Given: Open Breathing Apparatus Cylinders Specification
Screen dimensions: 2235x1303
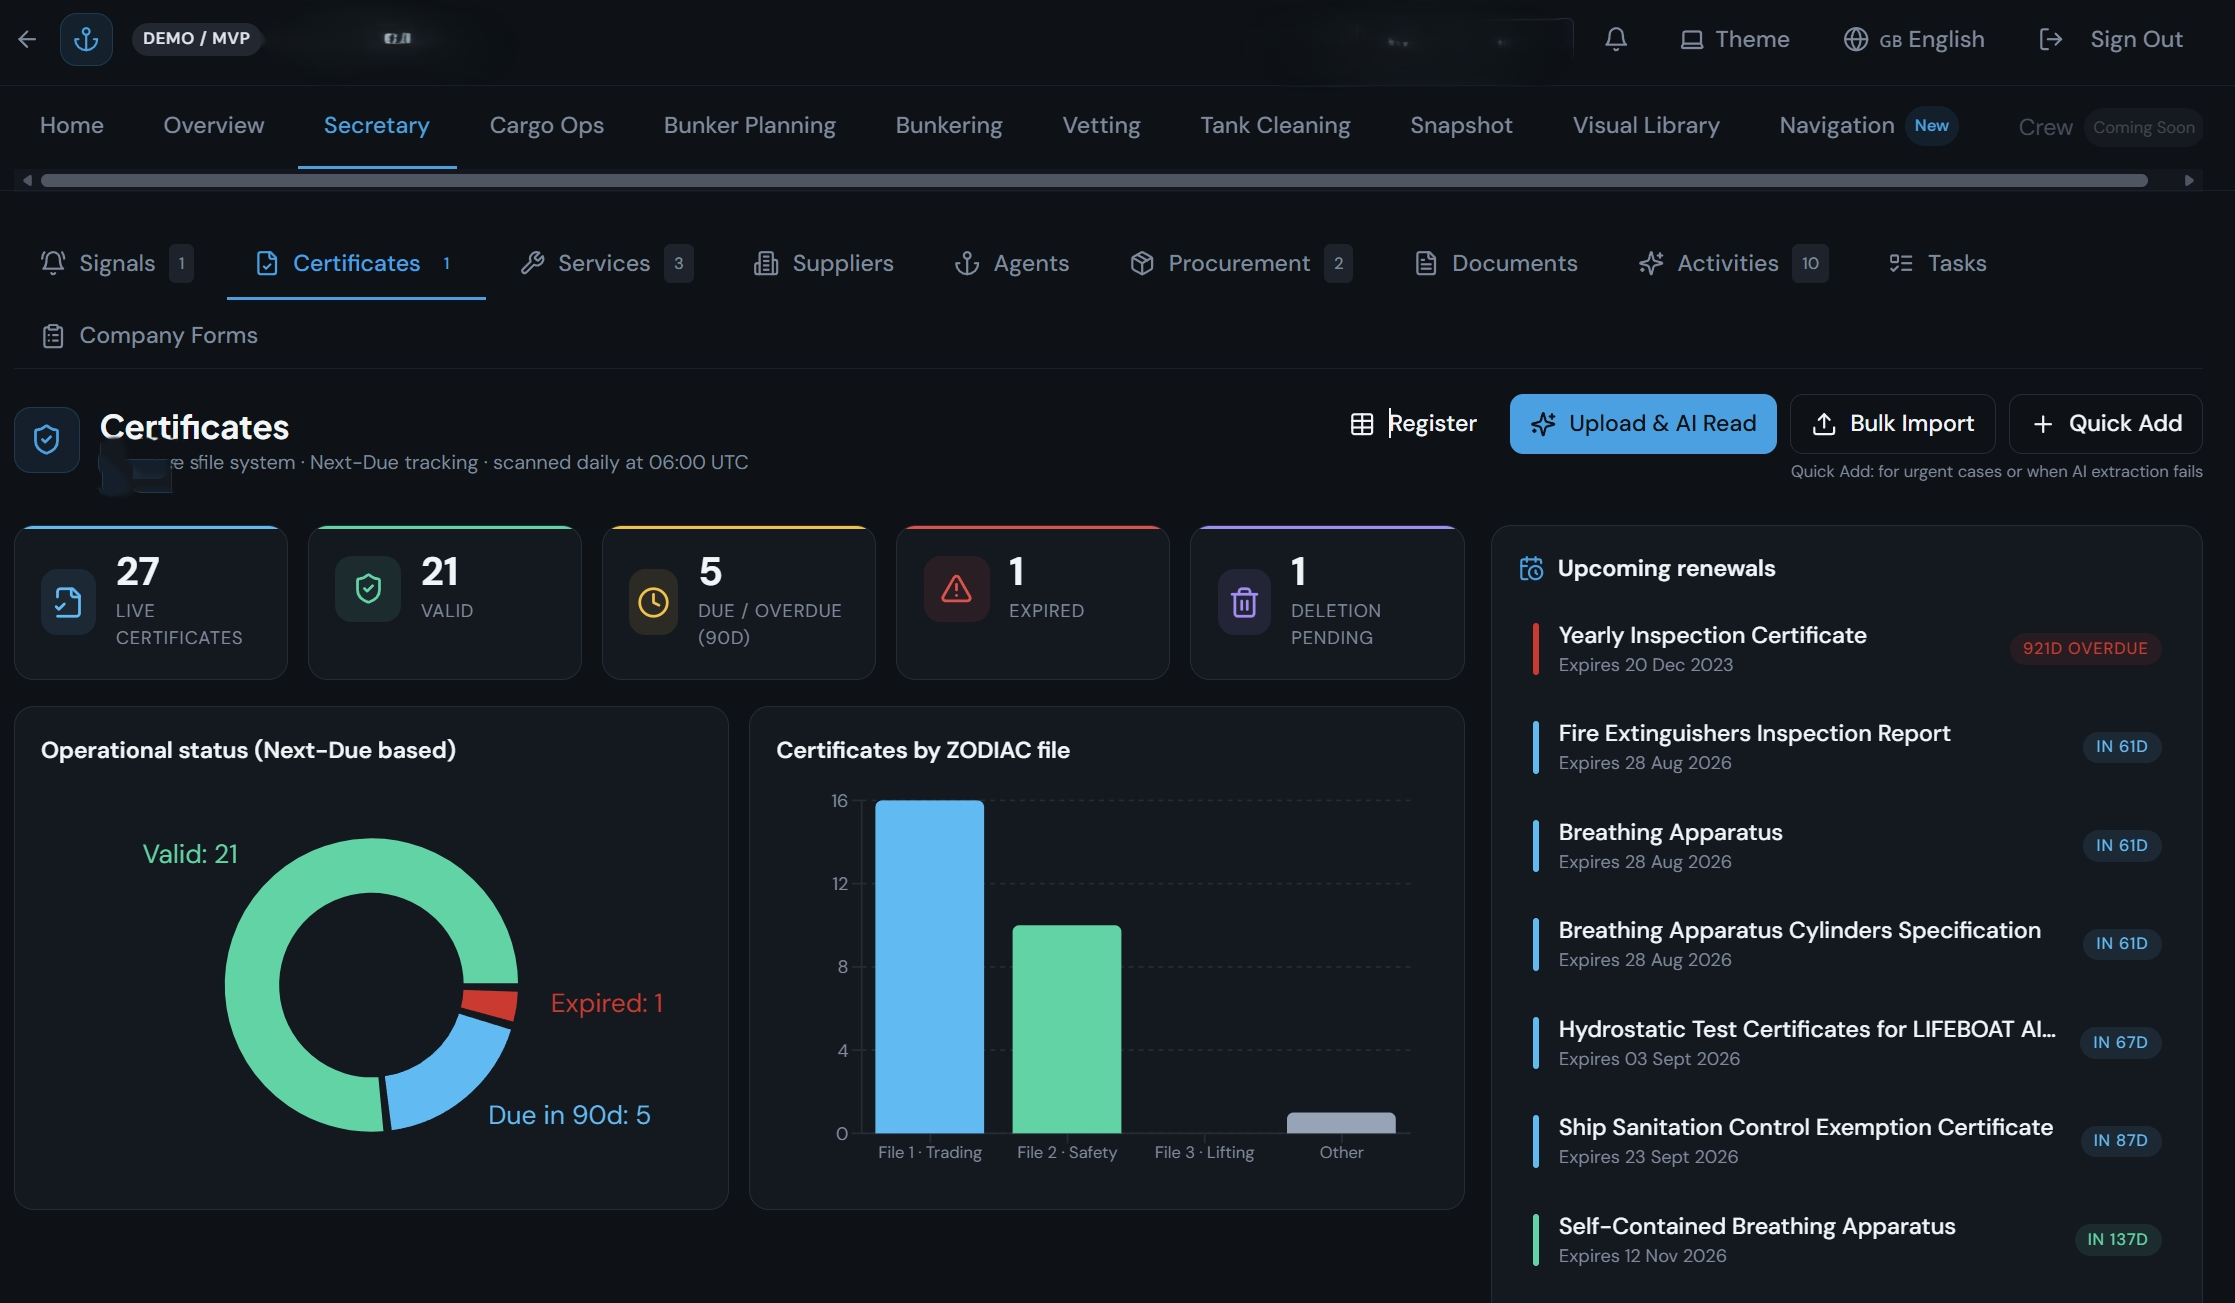Looking at the screenshot, I should click(x=1846, y=944).
